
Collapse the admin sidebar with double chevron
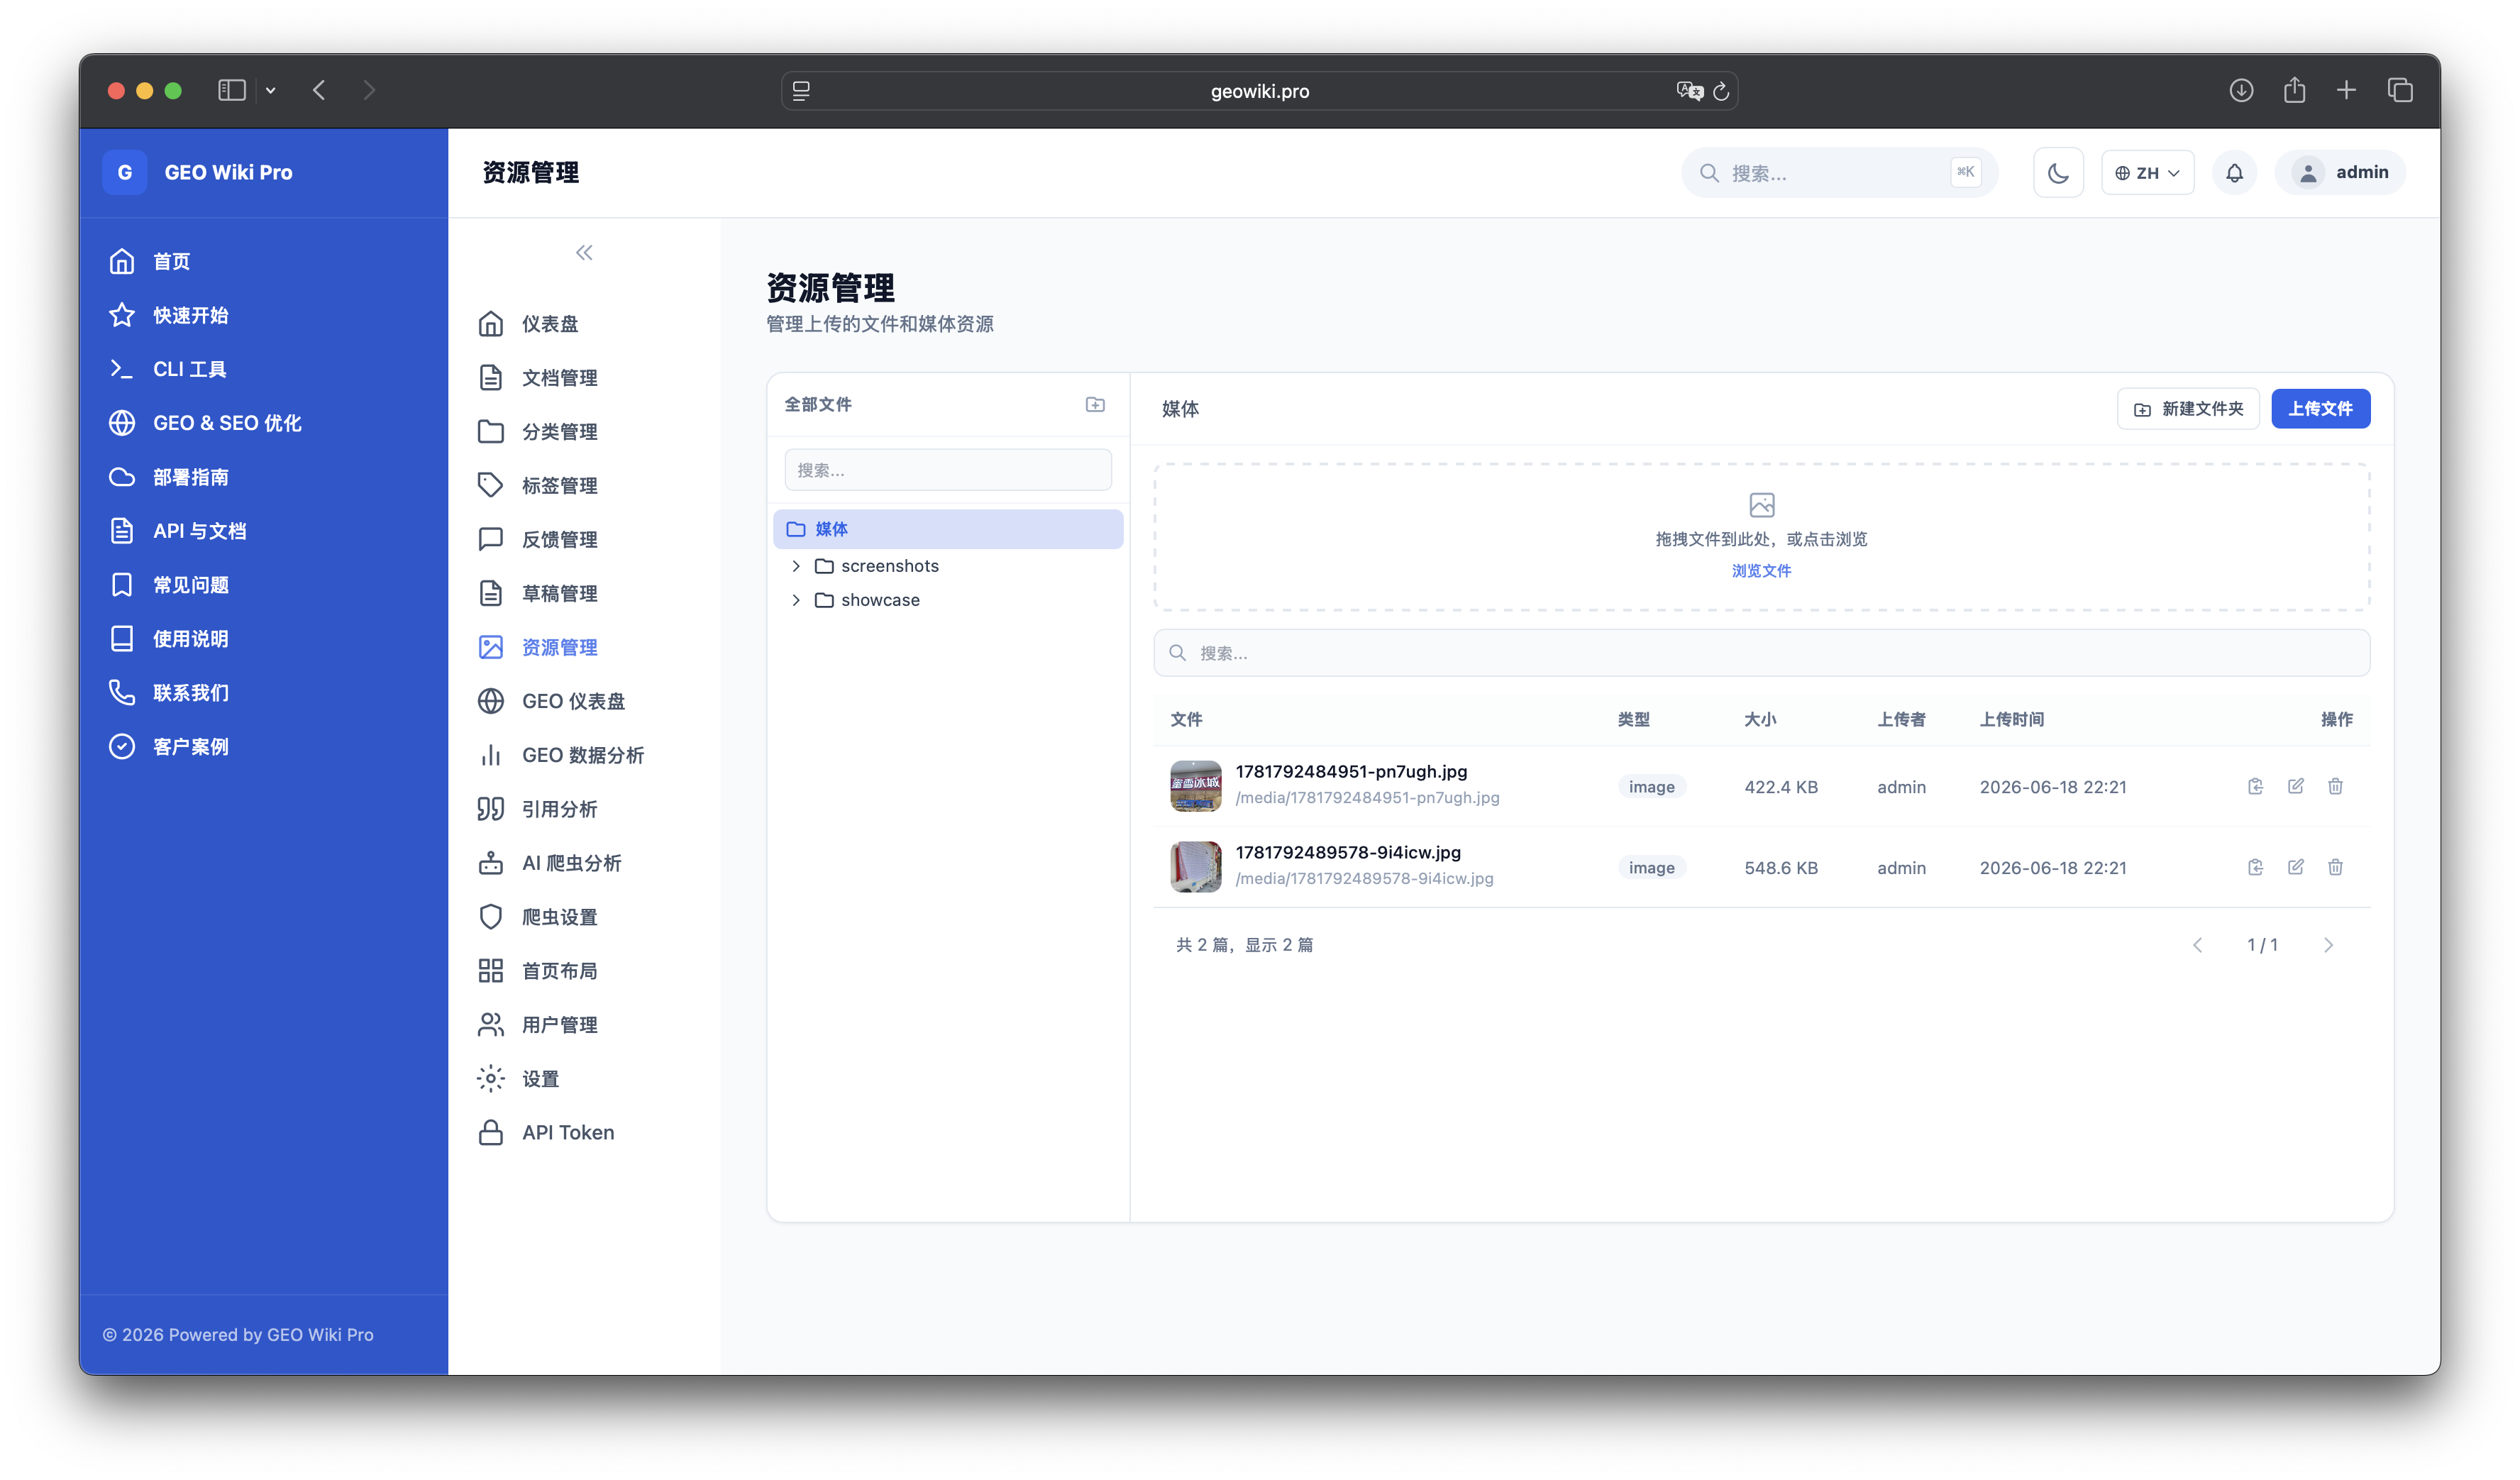[584, 253]
